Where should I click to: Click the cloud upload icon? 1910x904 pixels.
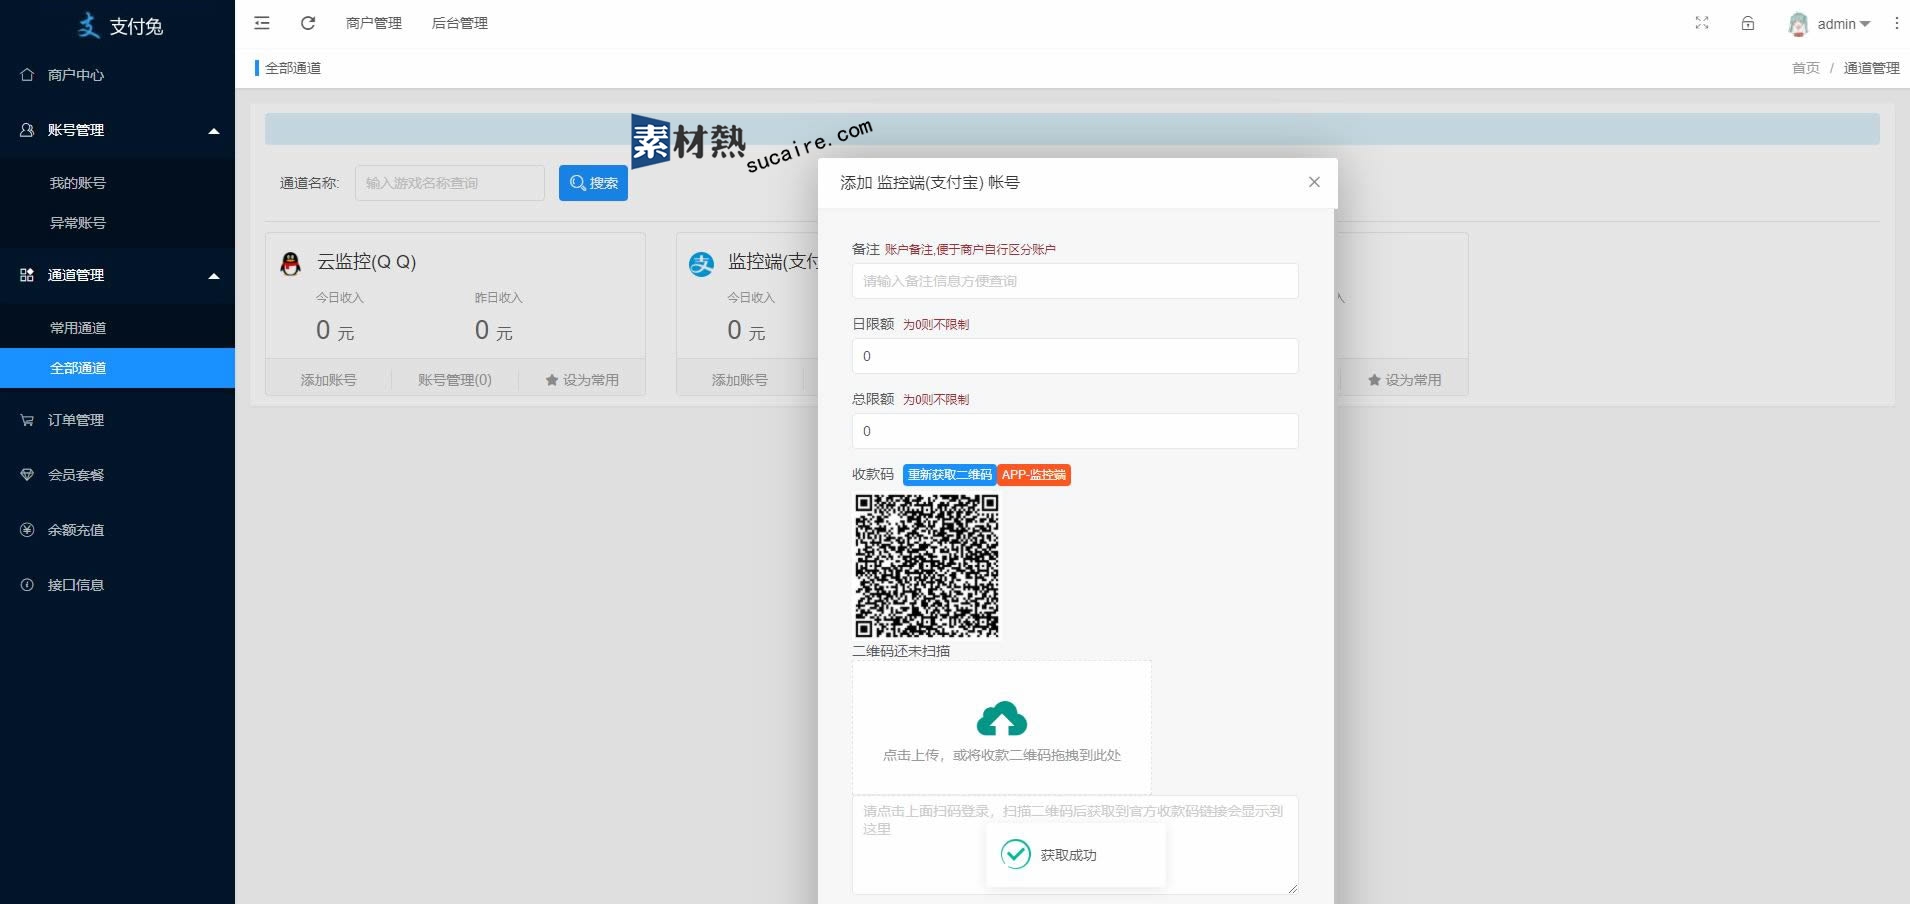click(1002, 719)
